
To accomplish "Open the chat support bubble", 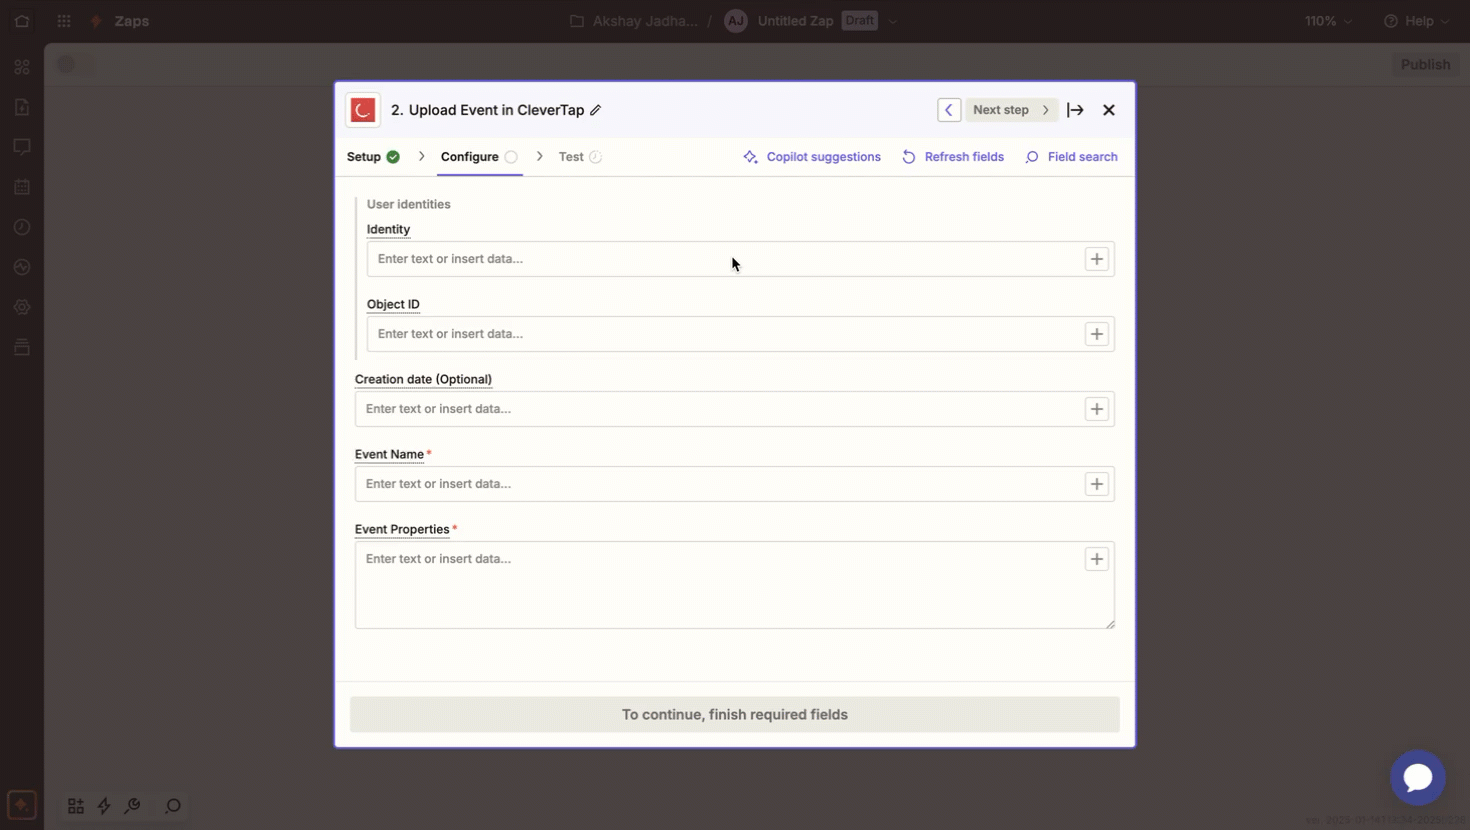I will tap(1418, 777).
